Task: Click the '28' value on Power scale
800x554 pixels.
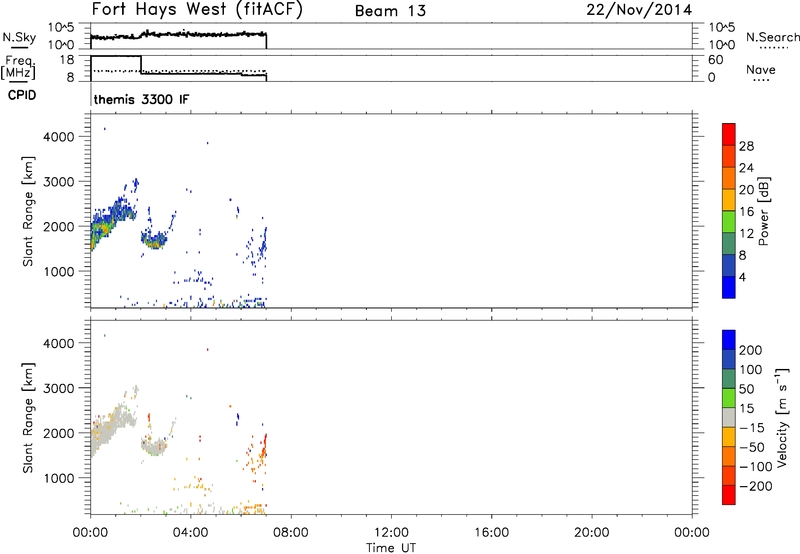Action: pos(746,146)
